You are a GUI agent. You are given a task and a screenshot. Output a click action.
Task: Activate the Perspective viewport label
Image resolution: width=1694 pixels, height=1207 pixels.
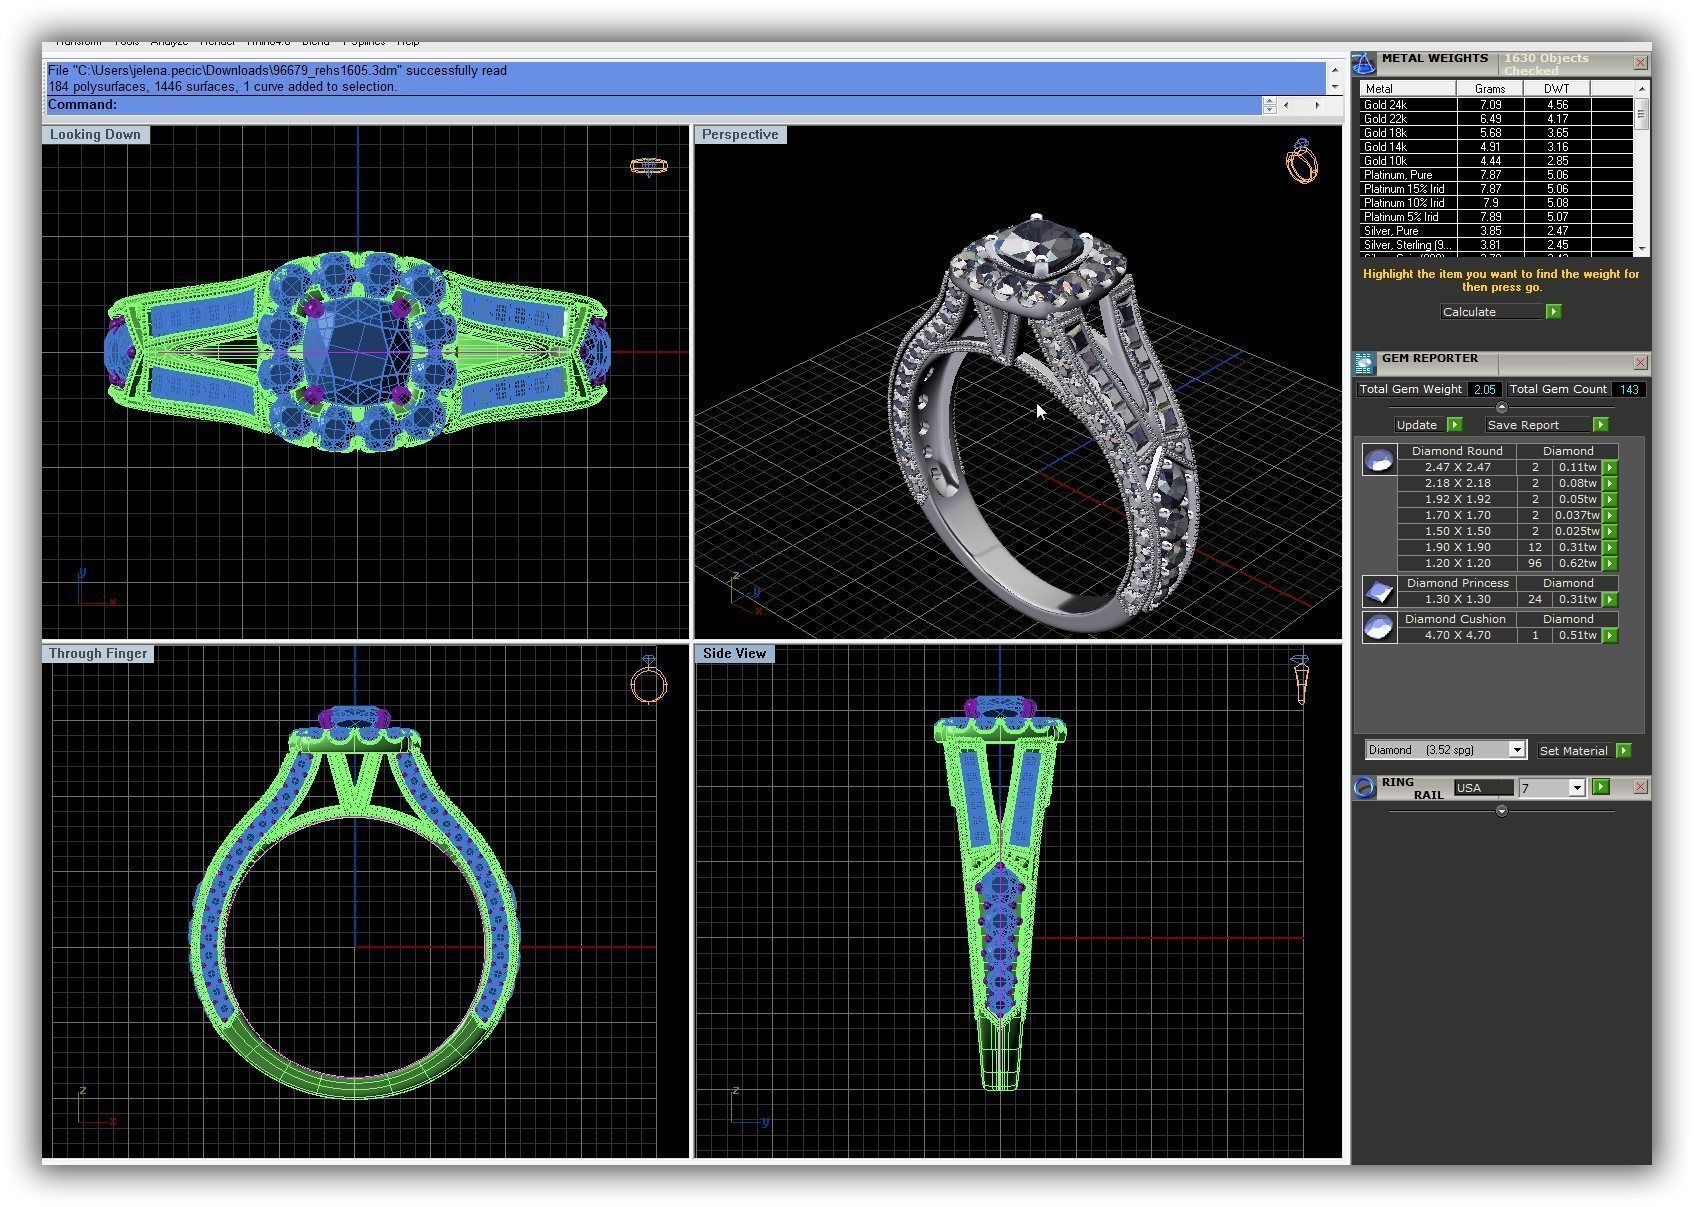(x=740, y=135)
